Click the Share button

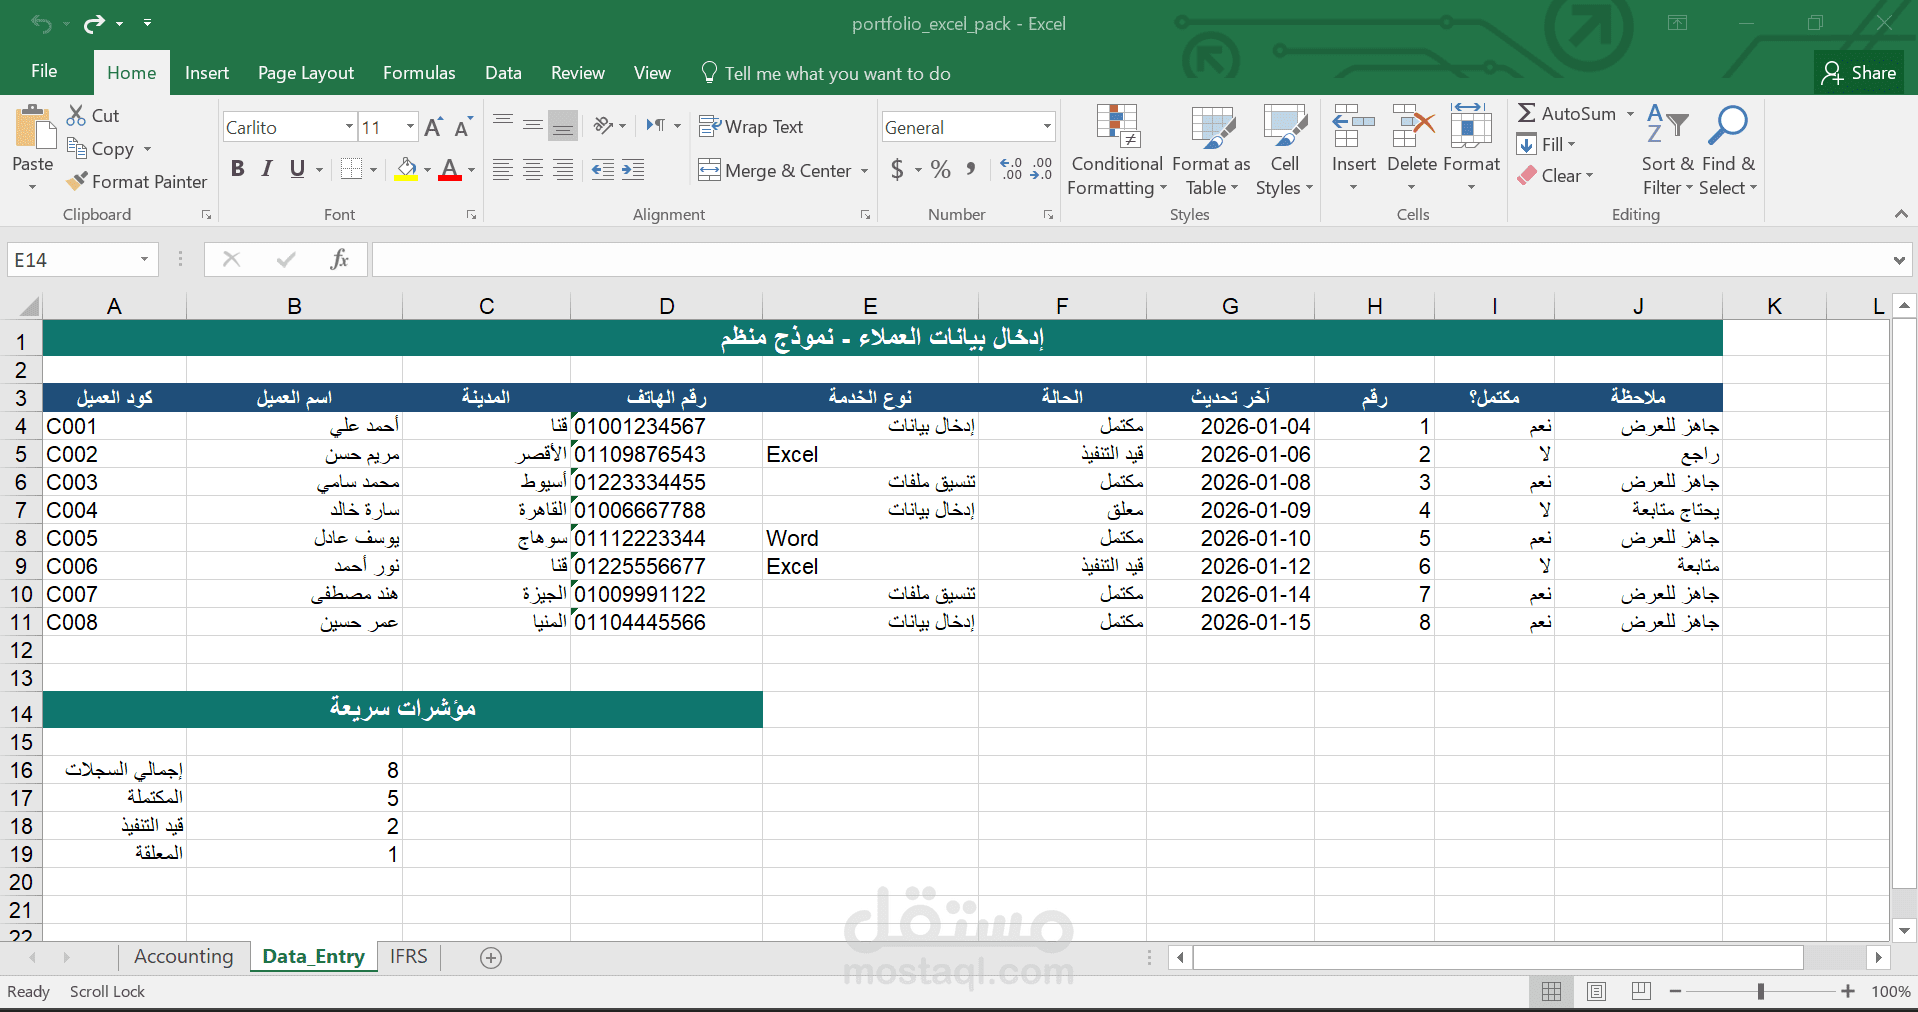(1859, 73)
